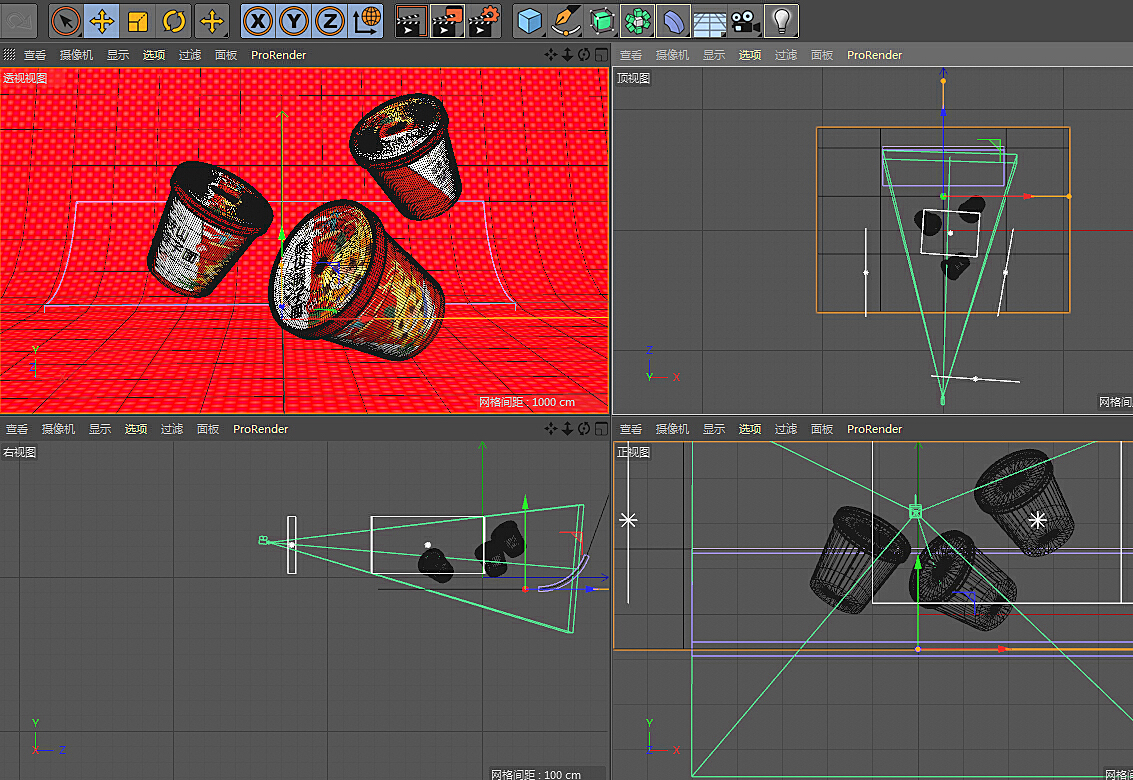Click the 透视视图 viewport label
Screen dimensions: 1133x780
[x=25, y=78]
